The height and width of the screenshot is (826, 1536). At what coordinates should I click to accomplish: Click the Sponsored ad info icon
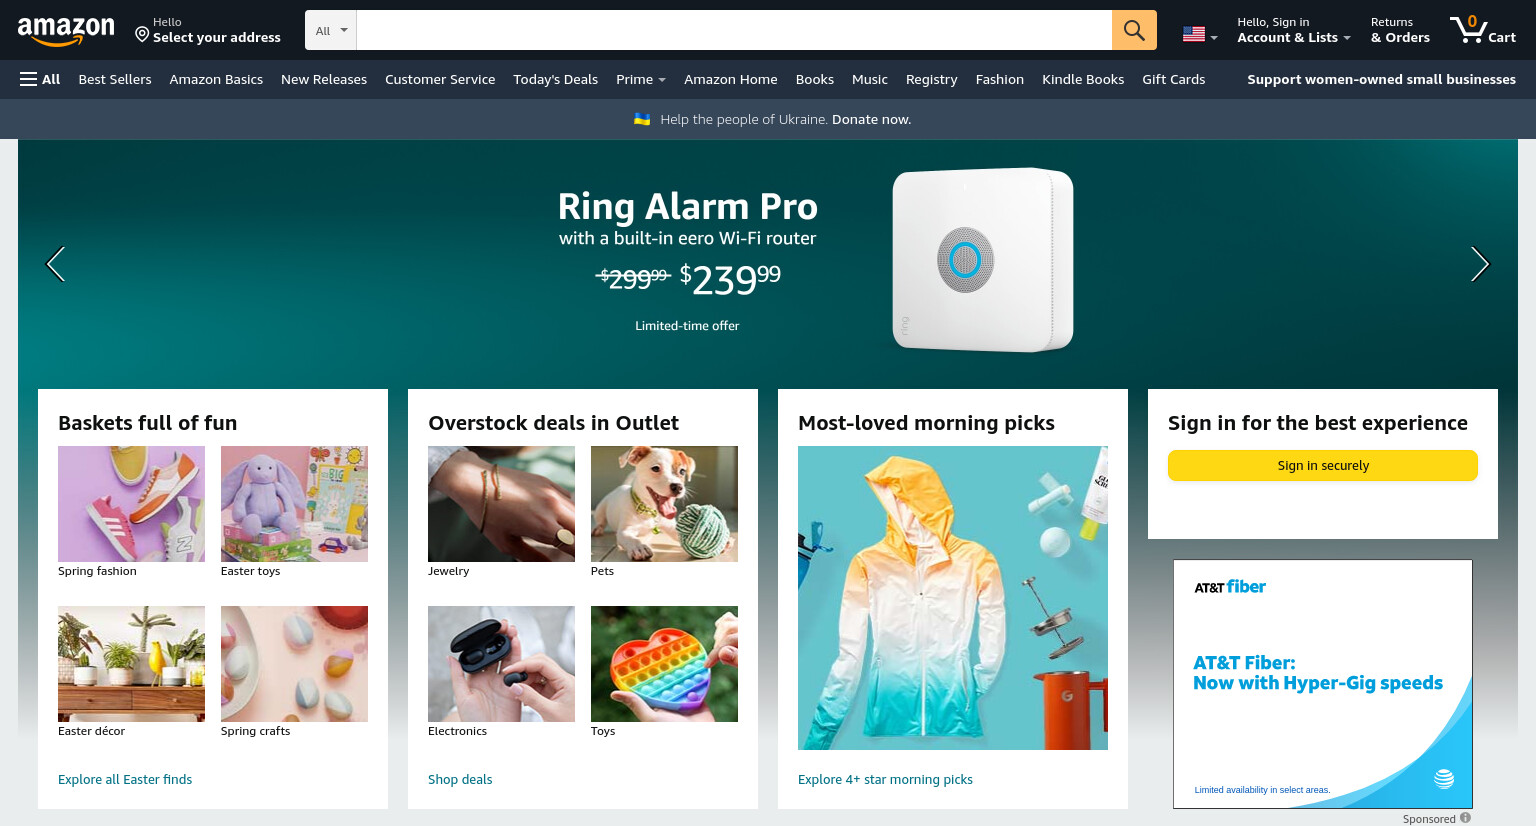[1465, 818]
